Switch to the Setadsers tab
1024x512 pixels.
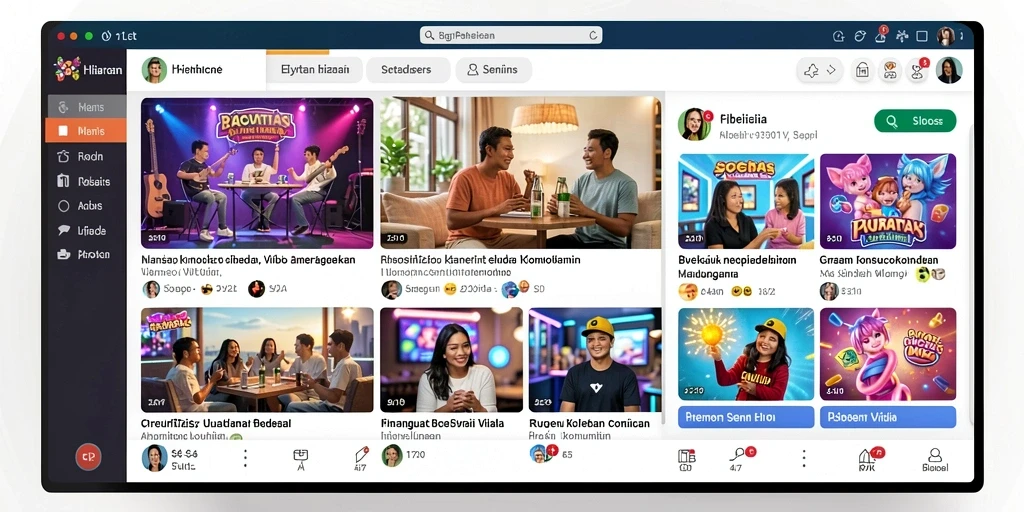point(408,69)
